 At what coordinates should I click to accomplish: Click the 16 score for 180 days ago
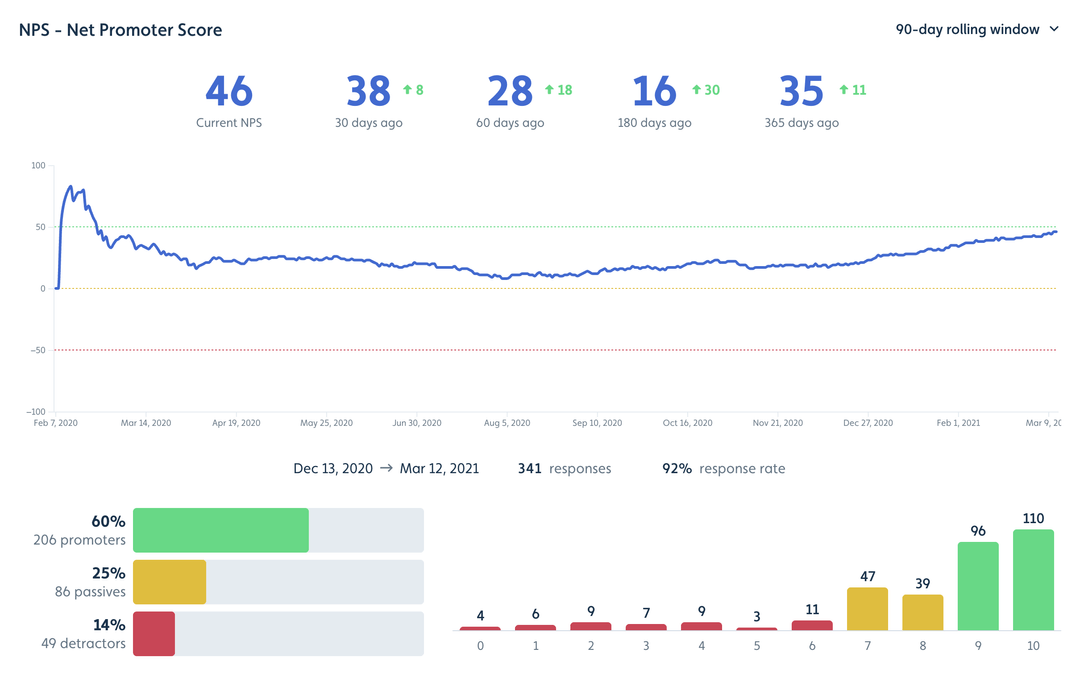(x=653, y=91)
